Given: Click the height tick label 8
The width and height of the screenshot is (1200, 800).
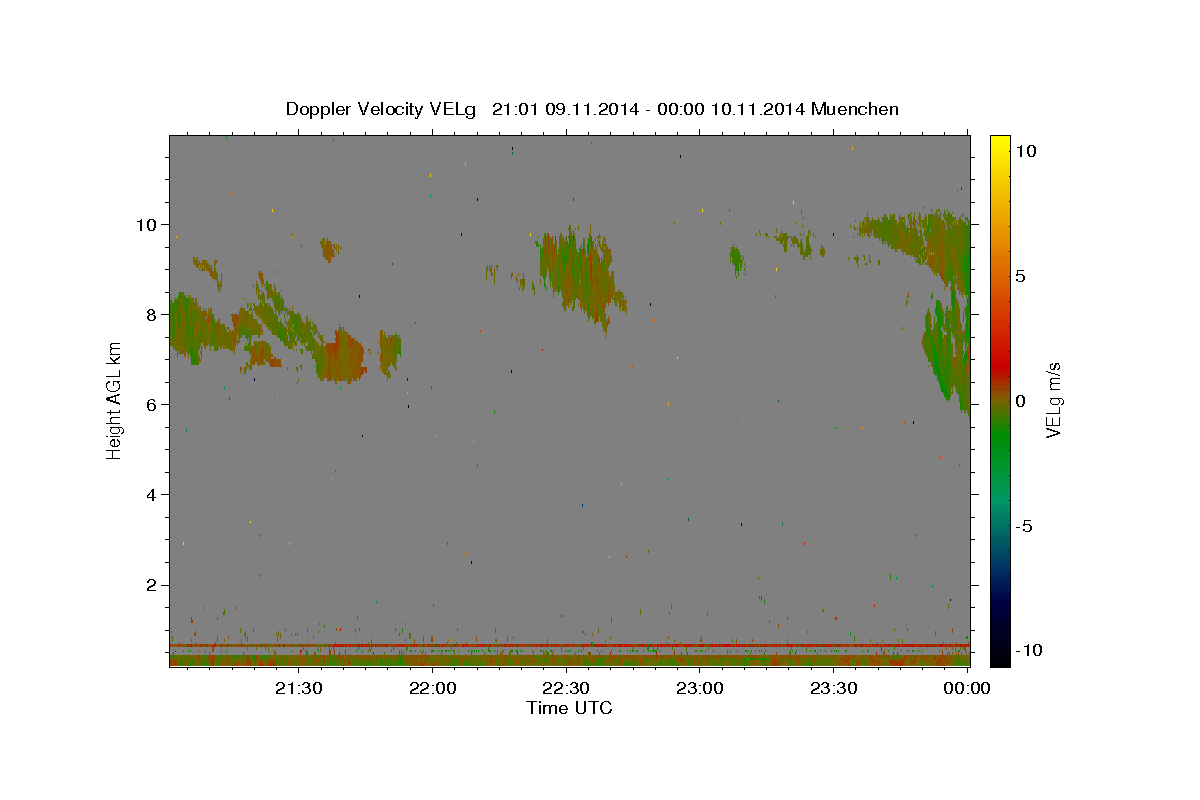Looking at the screenshot, I should pos(151,314).
